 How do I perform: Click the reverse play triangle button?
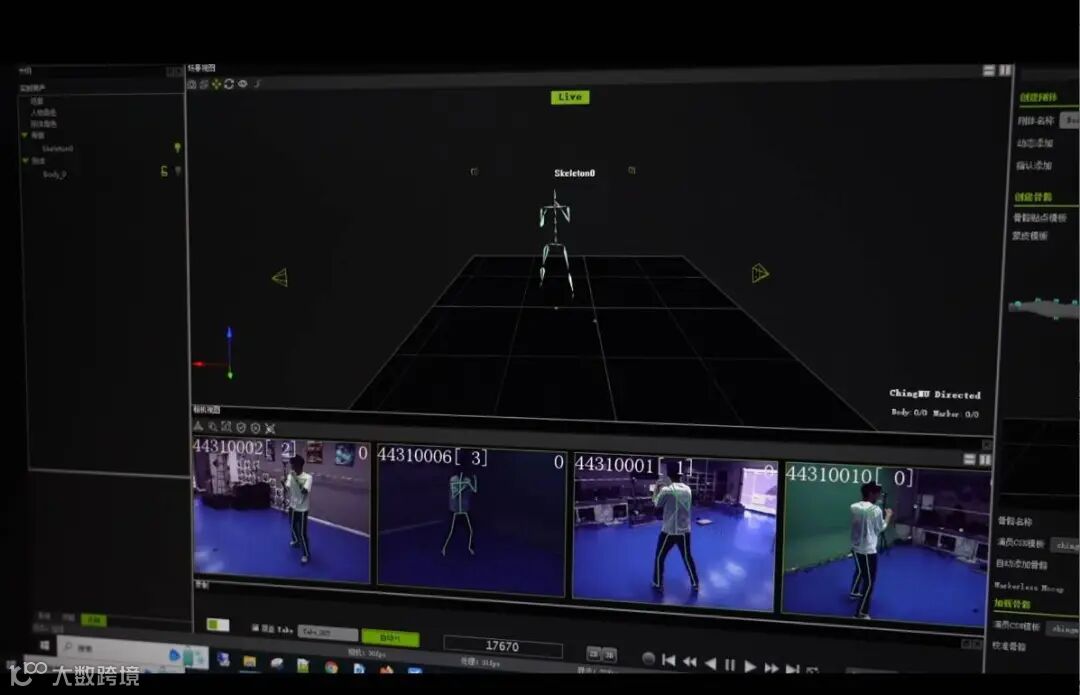click(x=710, y=663)
